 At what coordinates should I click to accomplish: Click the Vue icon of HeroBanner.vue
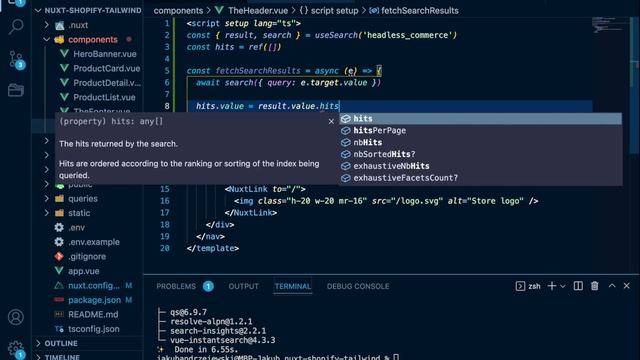tap(64, 54)
